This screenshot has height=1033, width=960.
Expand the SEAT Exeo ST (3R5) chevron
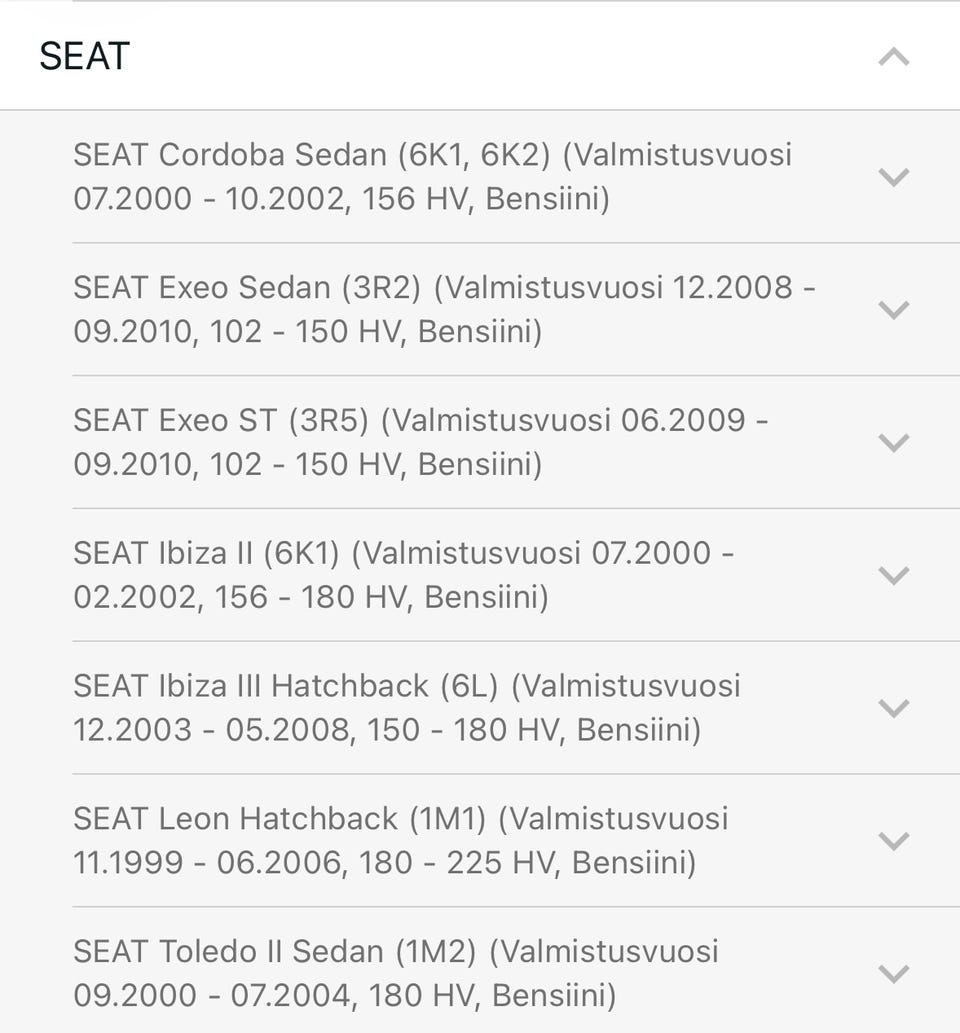[x=893, y=443]
